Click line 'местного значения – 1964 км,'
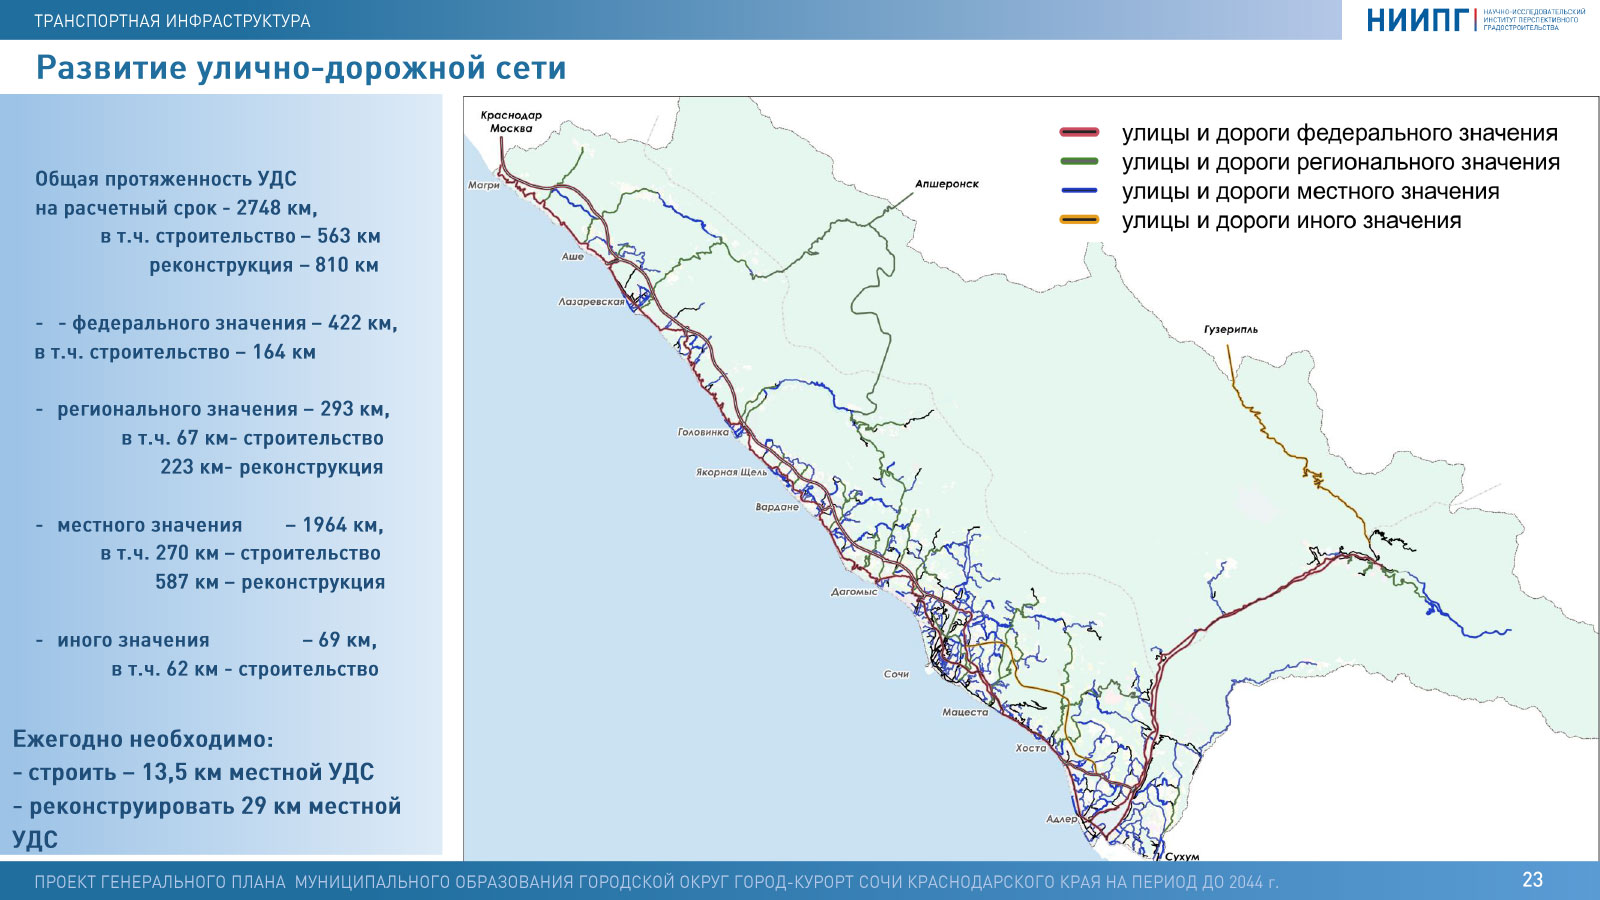 coord(220,525)
